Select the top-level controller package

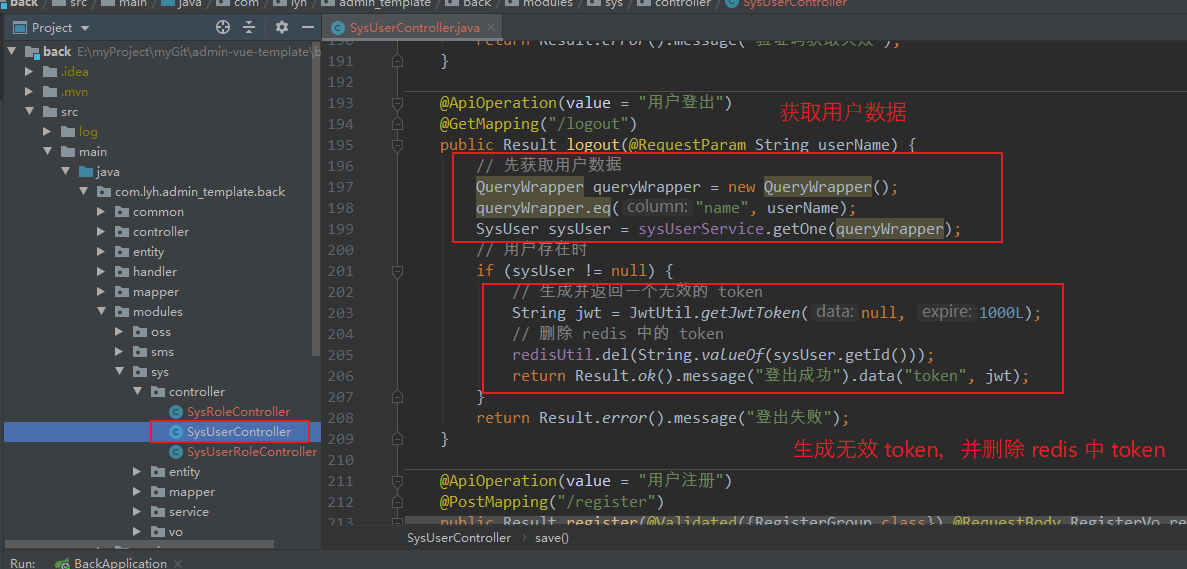160,232
